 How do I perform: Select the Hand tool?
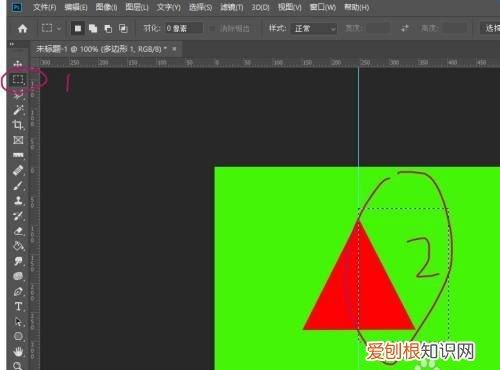coord(18,352)
